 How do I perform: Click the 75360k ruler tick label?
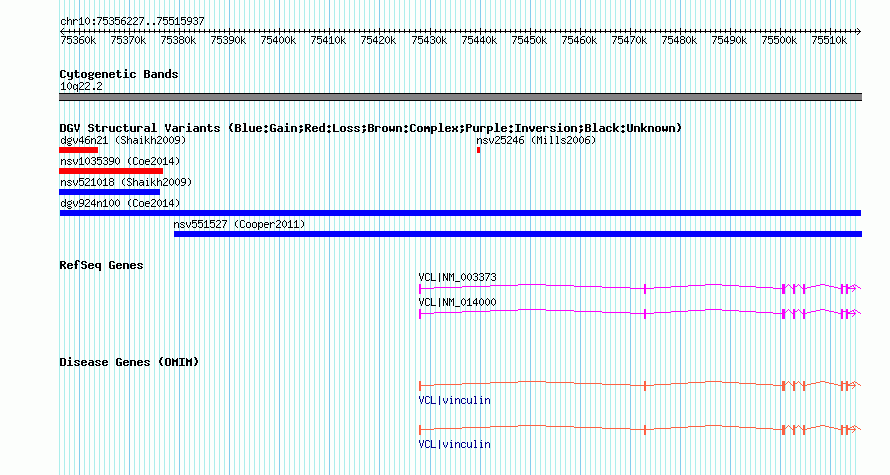tap(78, 40)
